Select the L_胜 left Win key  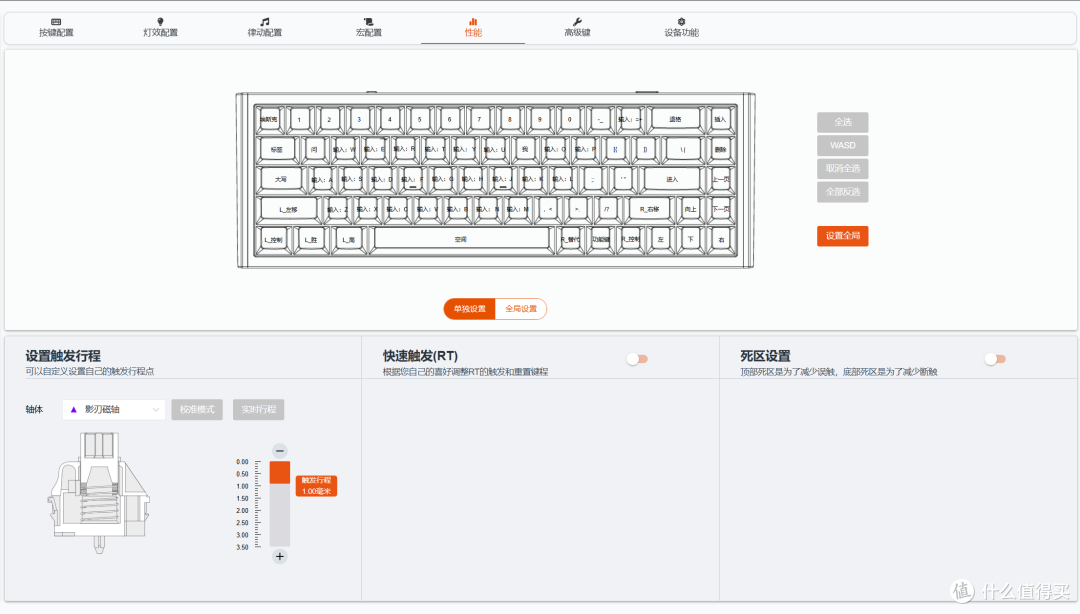click(311, 239)
